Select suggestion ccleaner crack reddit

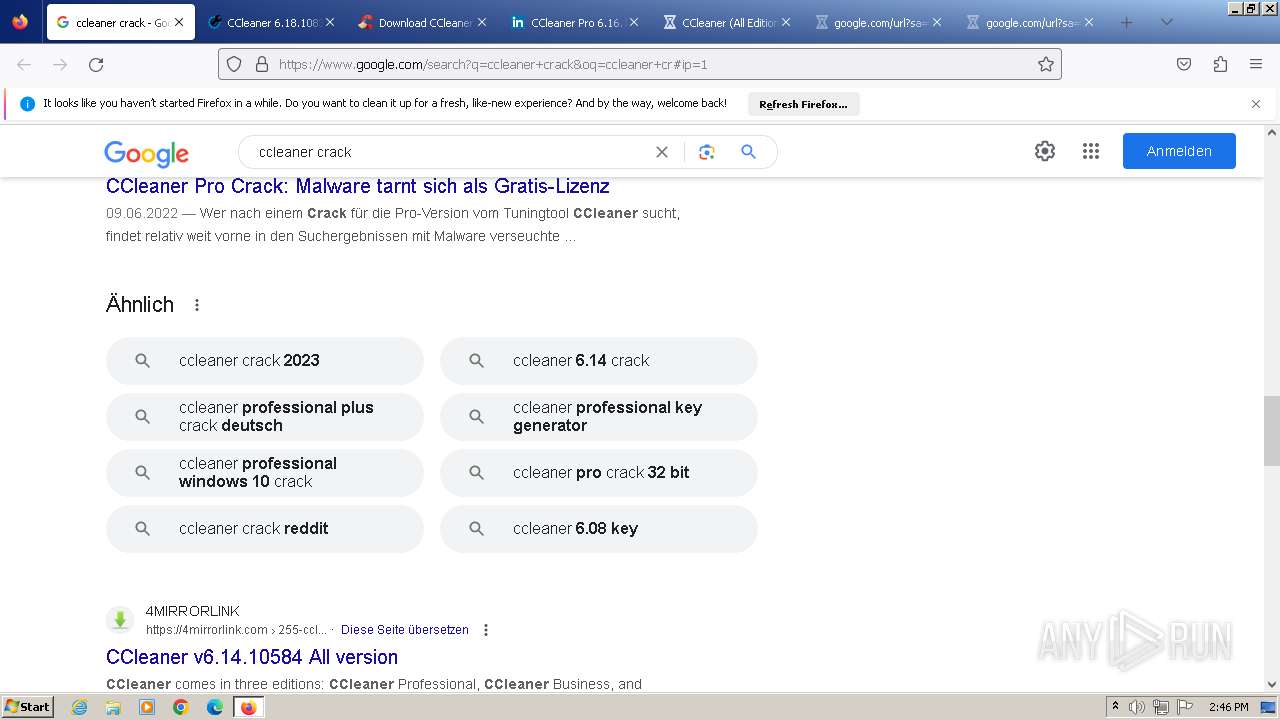point(265,529)
